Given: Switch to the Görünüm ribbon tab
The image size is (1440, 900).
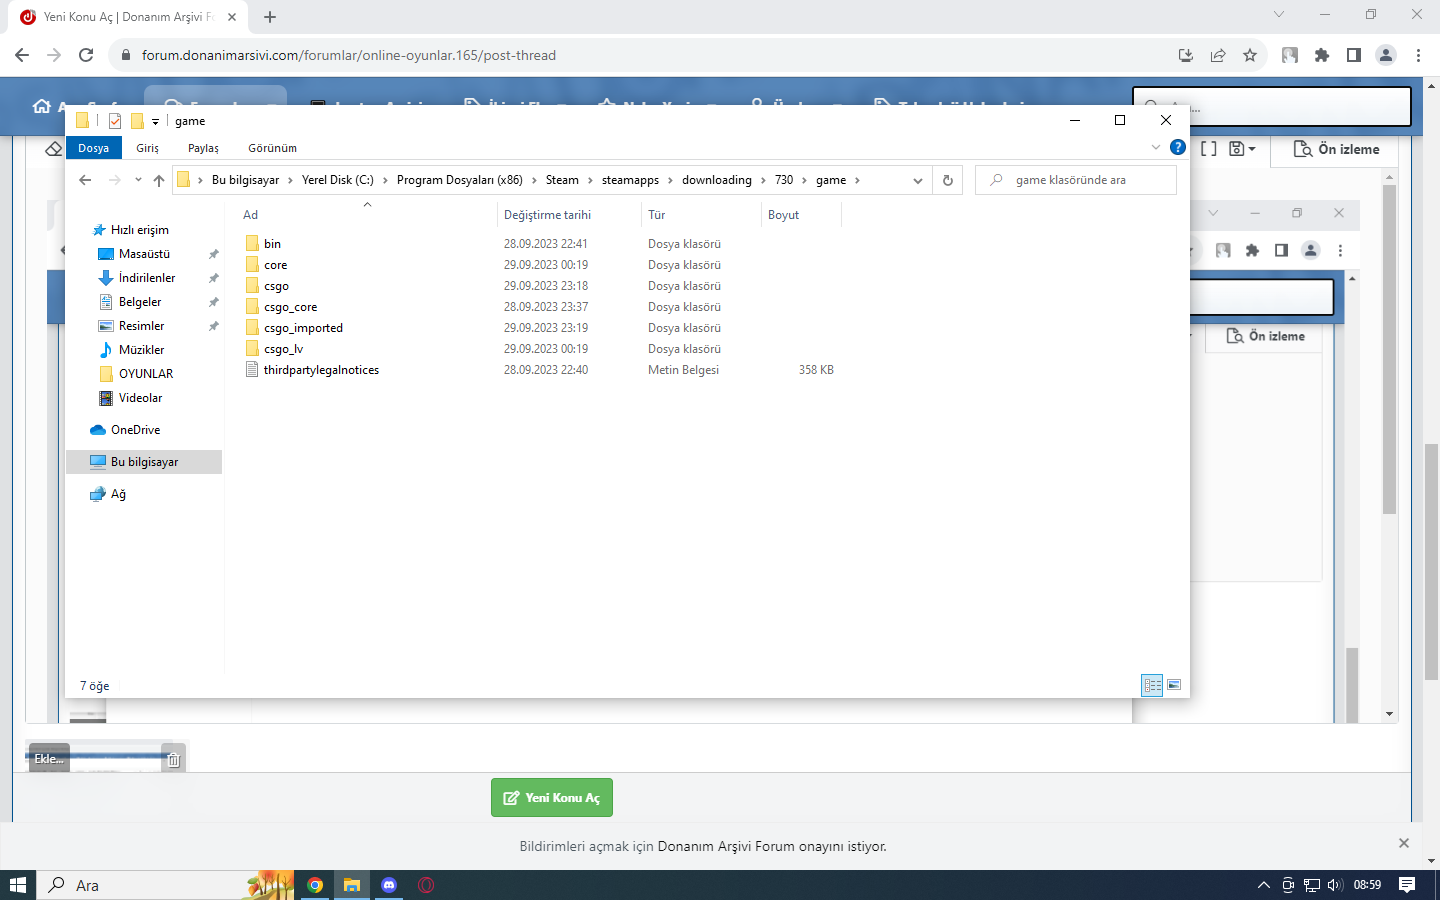Looking at the screenshot, I should pos(272,148).
